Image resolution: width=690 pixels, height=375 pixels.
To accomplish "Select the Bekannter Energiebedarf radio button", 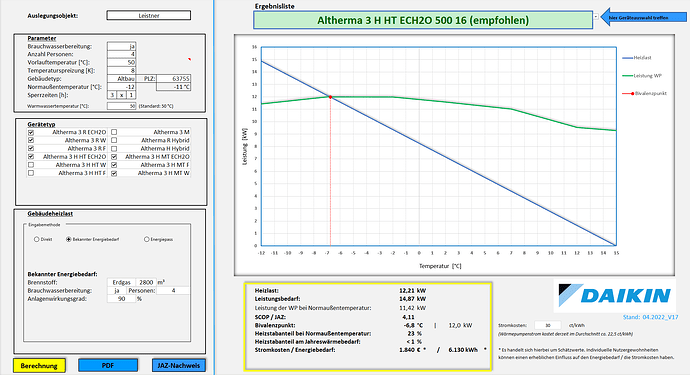I will click(68, 239).
